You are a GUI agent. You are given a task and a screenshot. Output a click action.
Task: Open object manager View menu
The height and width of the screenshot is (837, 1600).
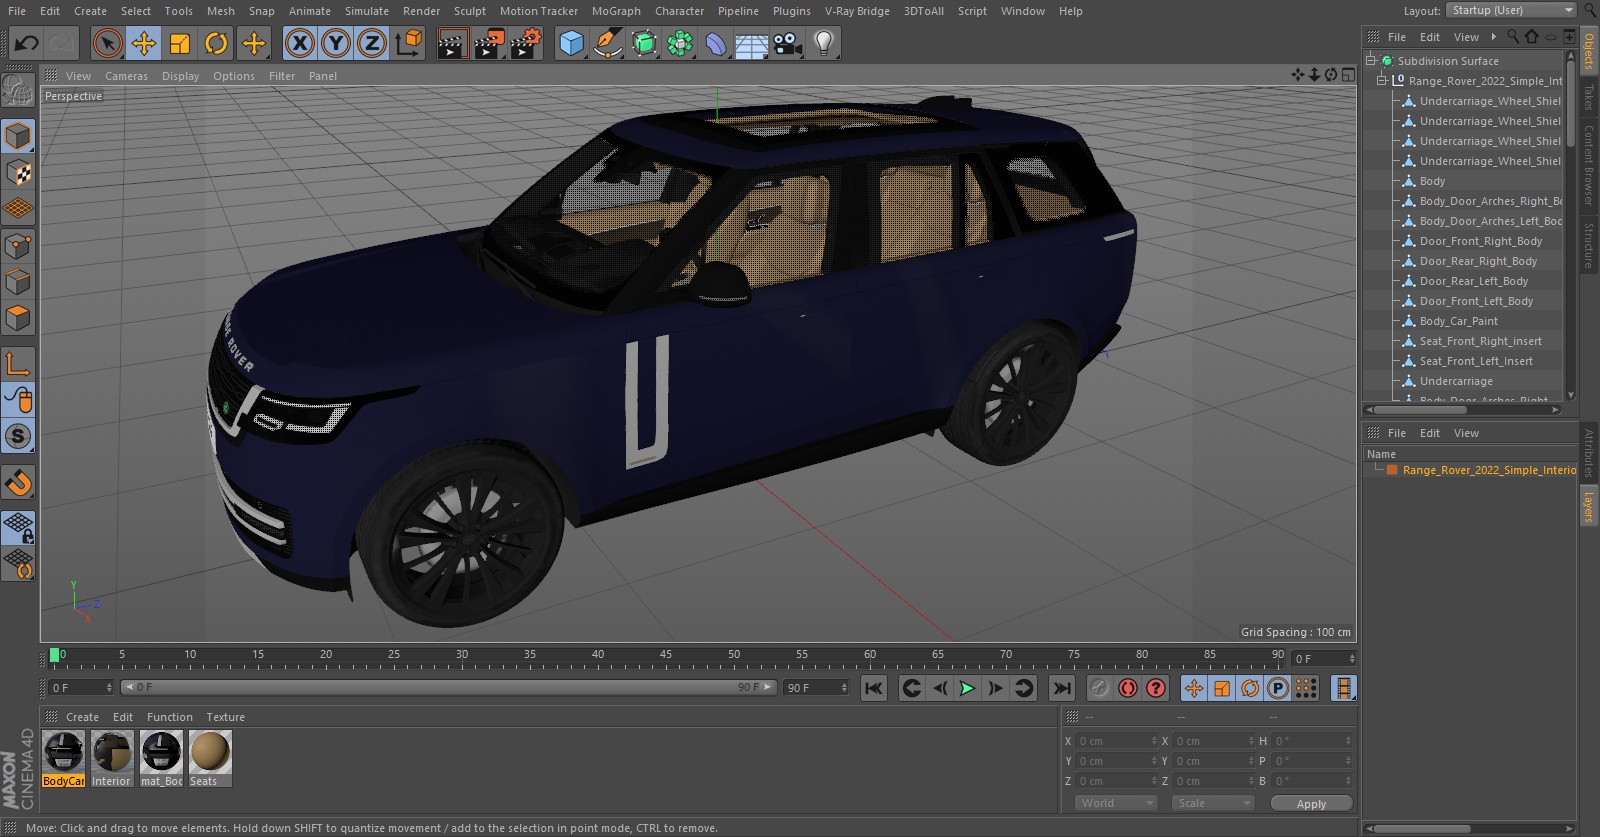coord(1466,37)
